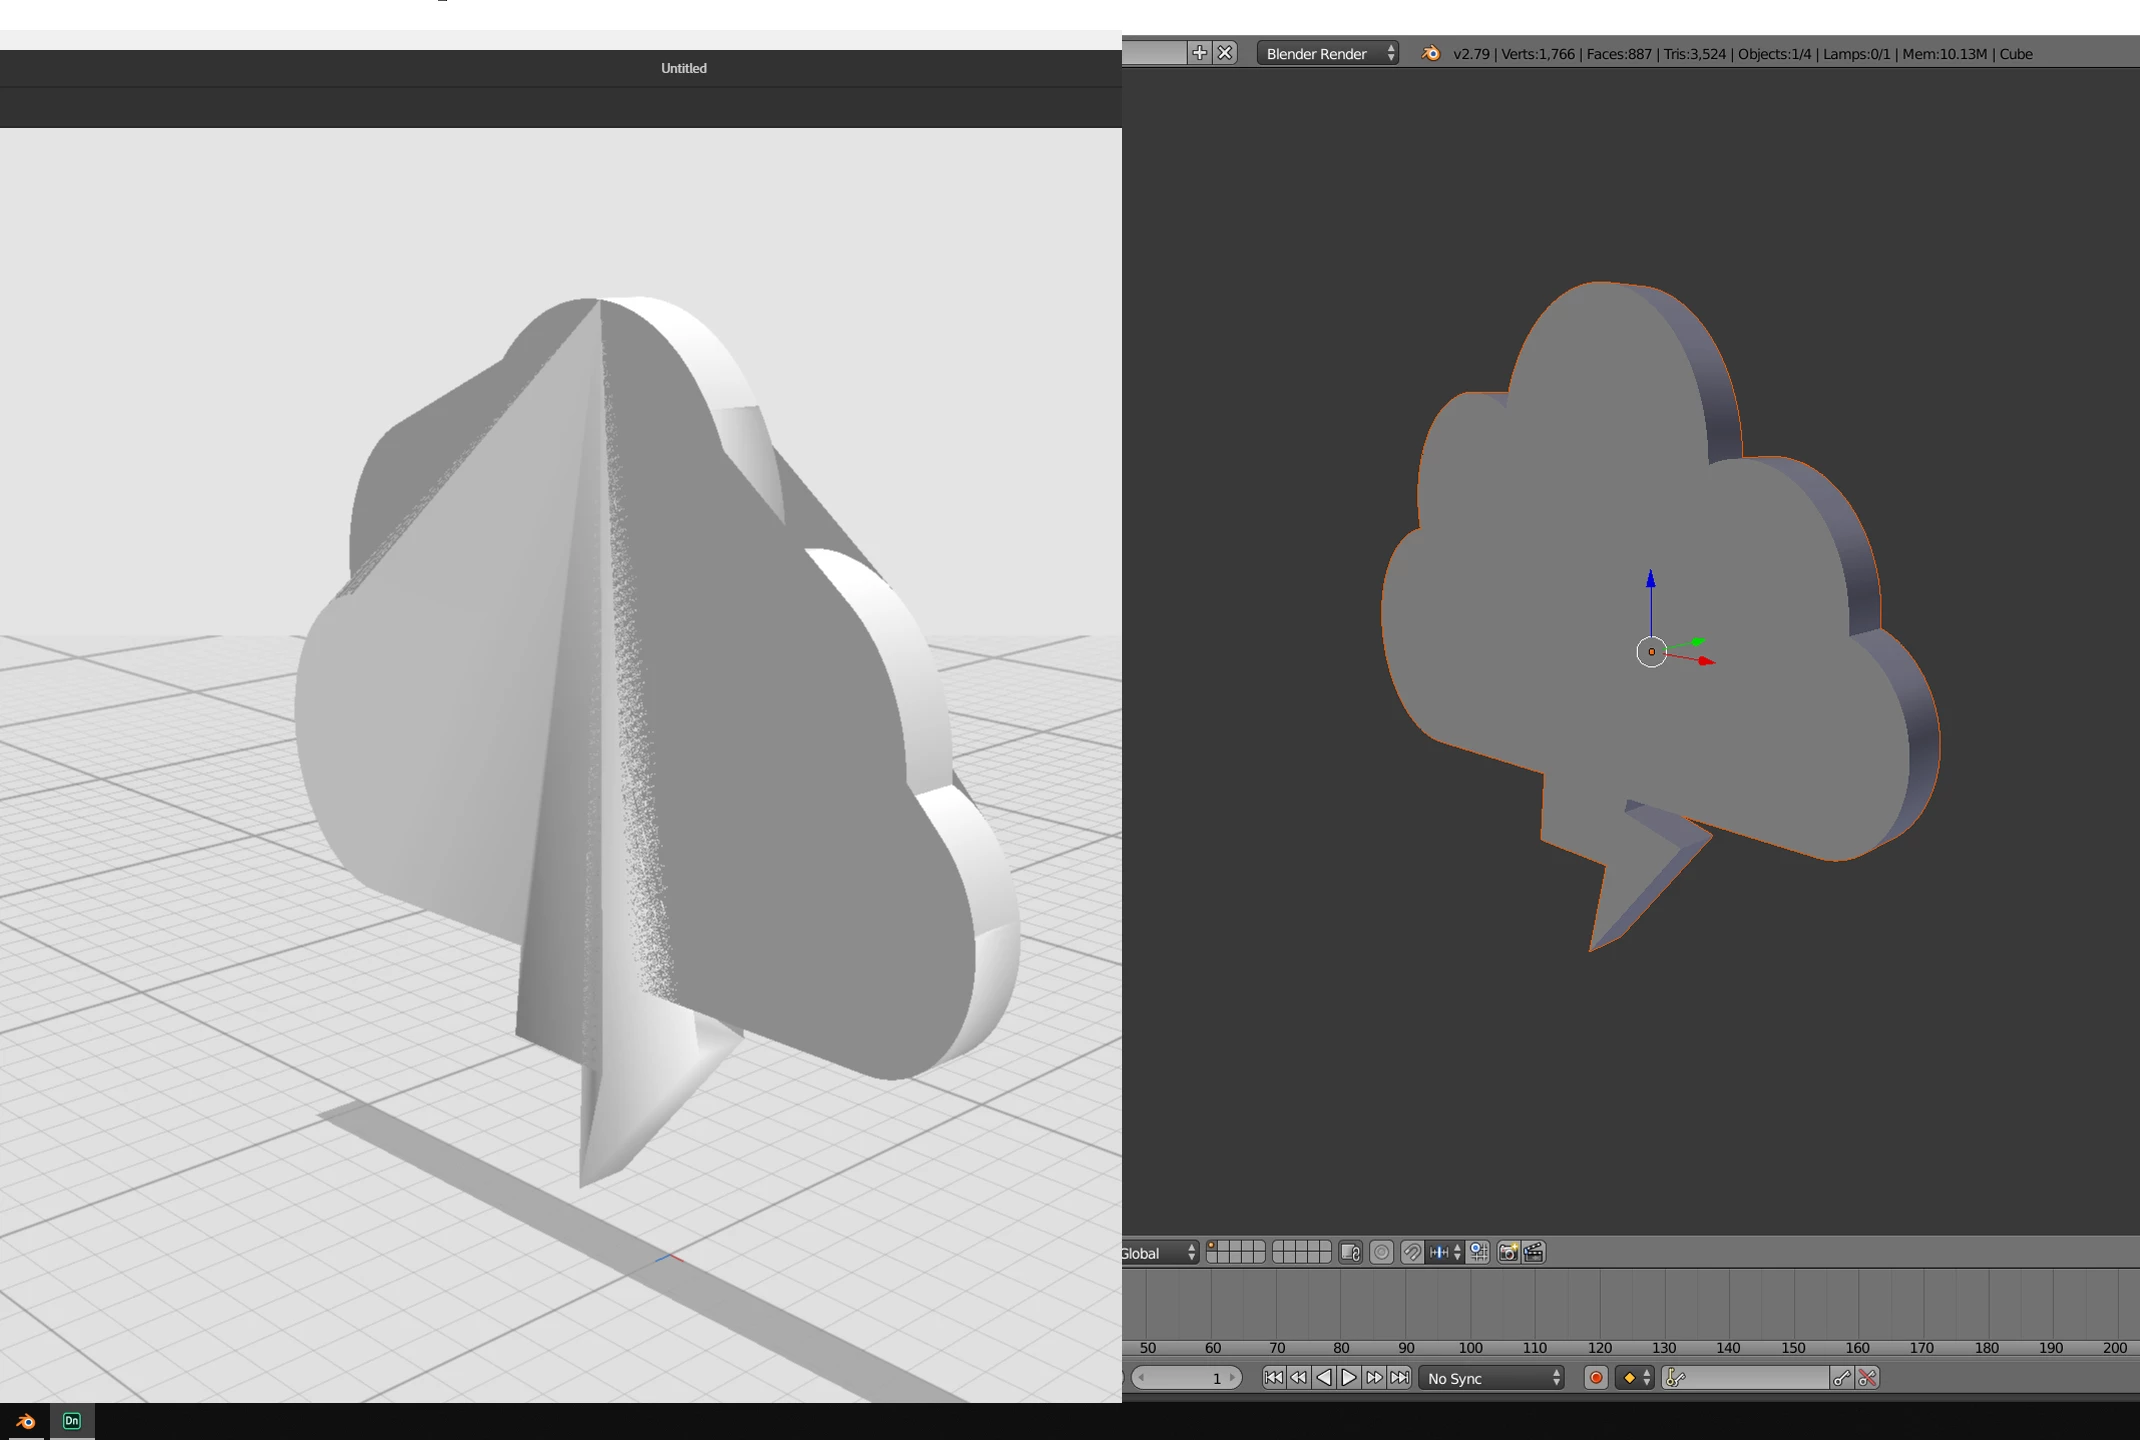The height and width of the screenshot is (1440, 2140).
Task: Open the Adobe Dimension taskbar icon
Action: (x=71, y=1421)
